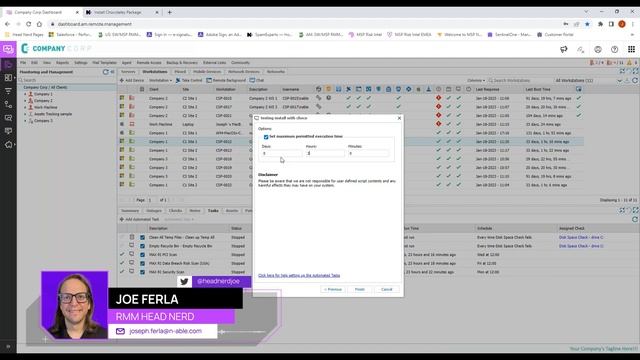Open the product apps grid icon
The width and height of the screenshot is (640, 360).
tap(631, 49)
